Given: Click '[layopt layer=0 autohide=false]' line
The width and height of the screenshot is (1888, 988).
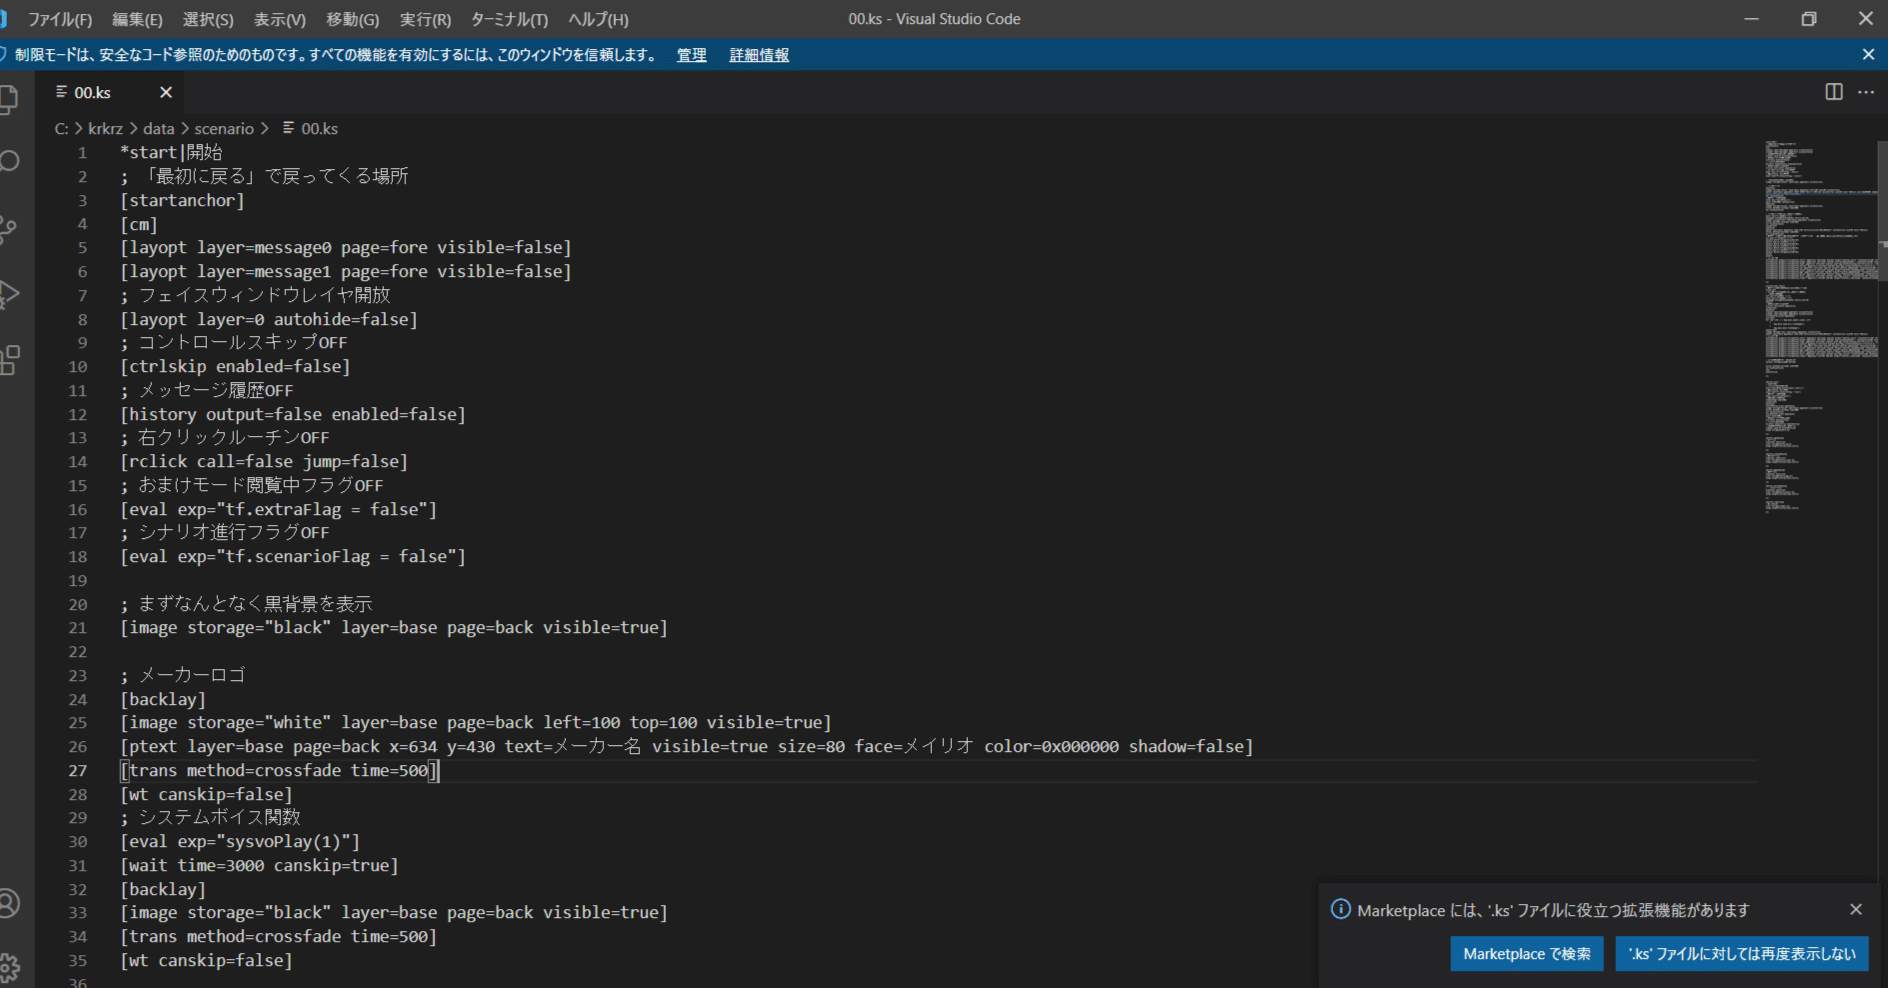Looking at the screenshot, I should 269,319.
